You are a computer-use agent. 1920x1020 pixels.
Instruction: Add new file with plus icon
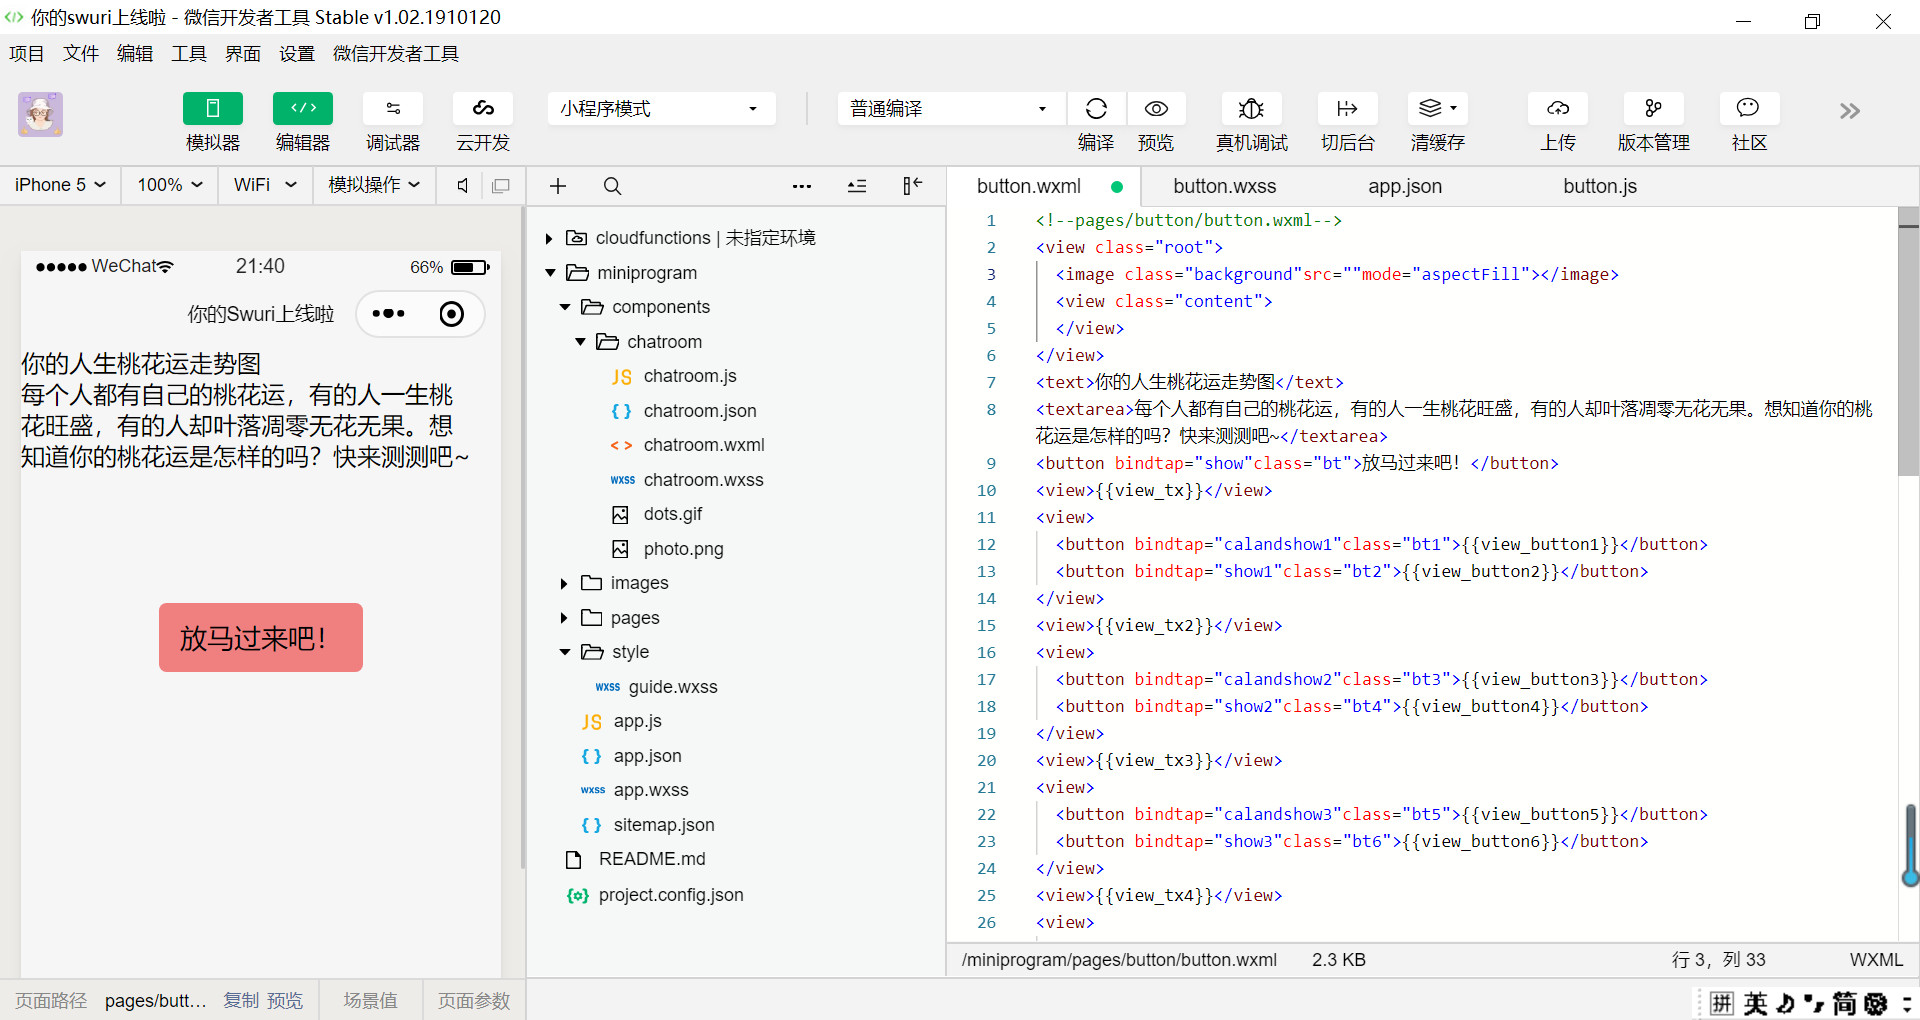558,186
